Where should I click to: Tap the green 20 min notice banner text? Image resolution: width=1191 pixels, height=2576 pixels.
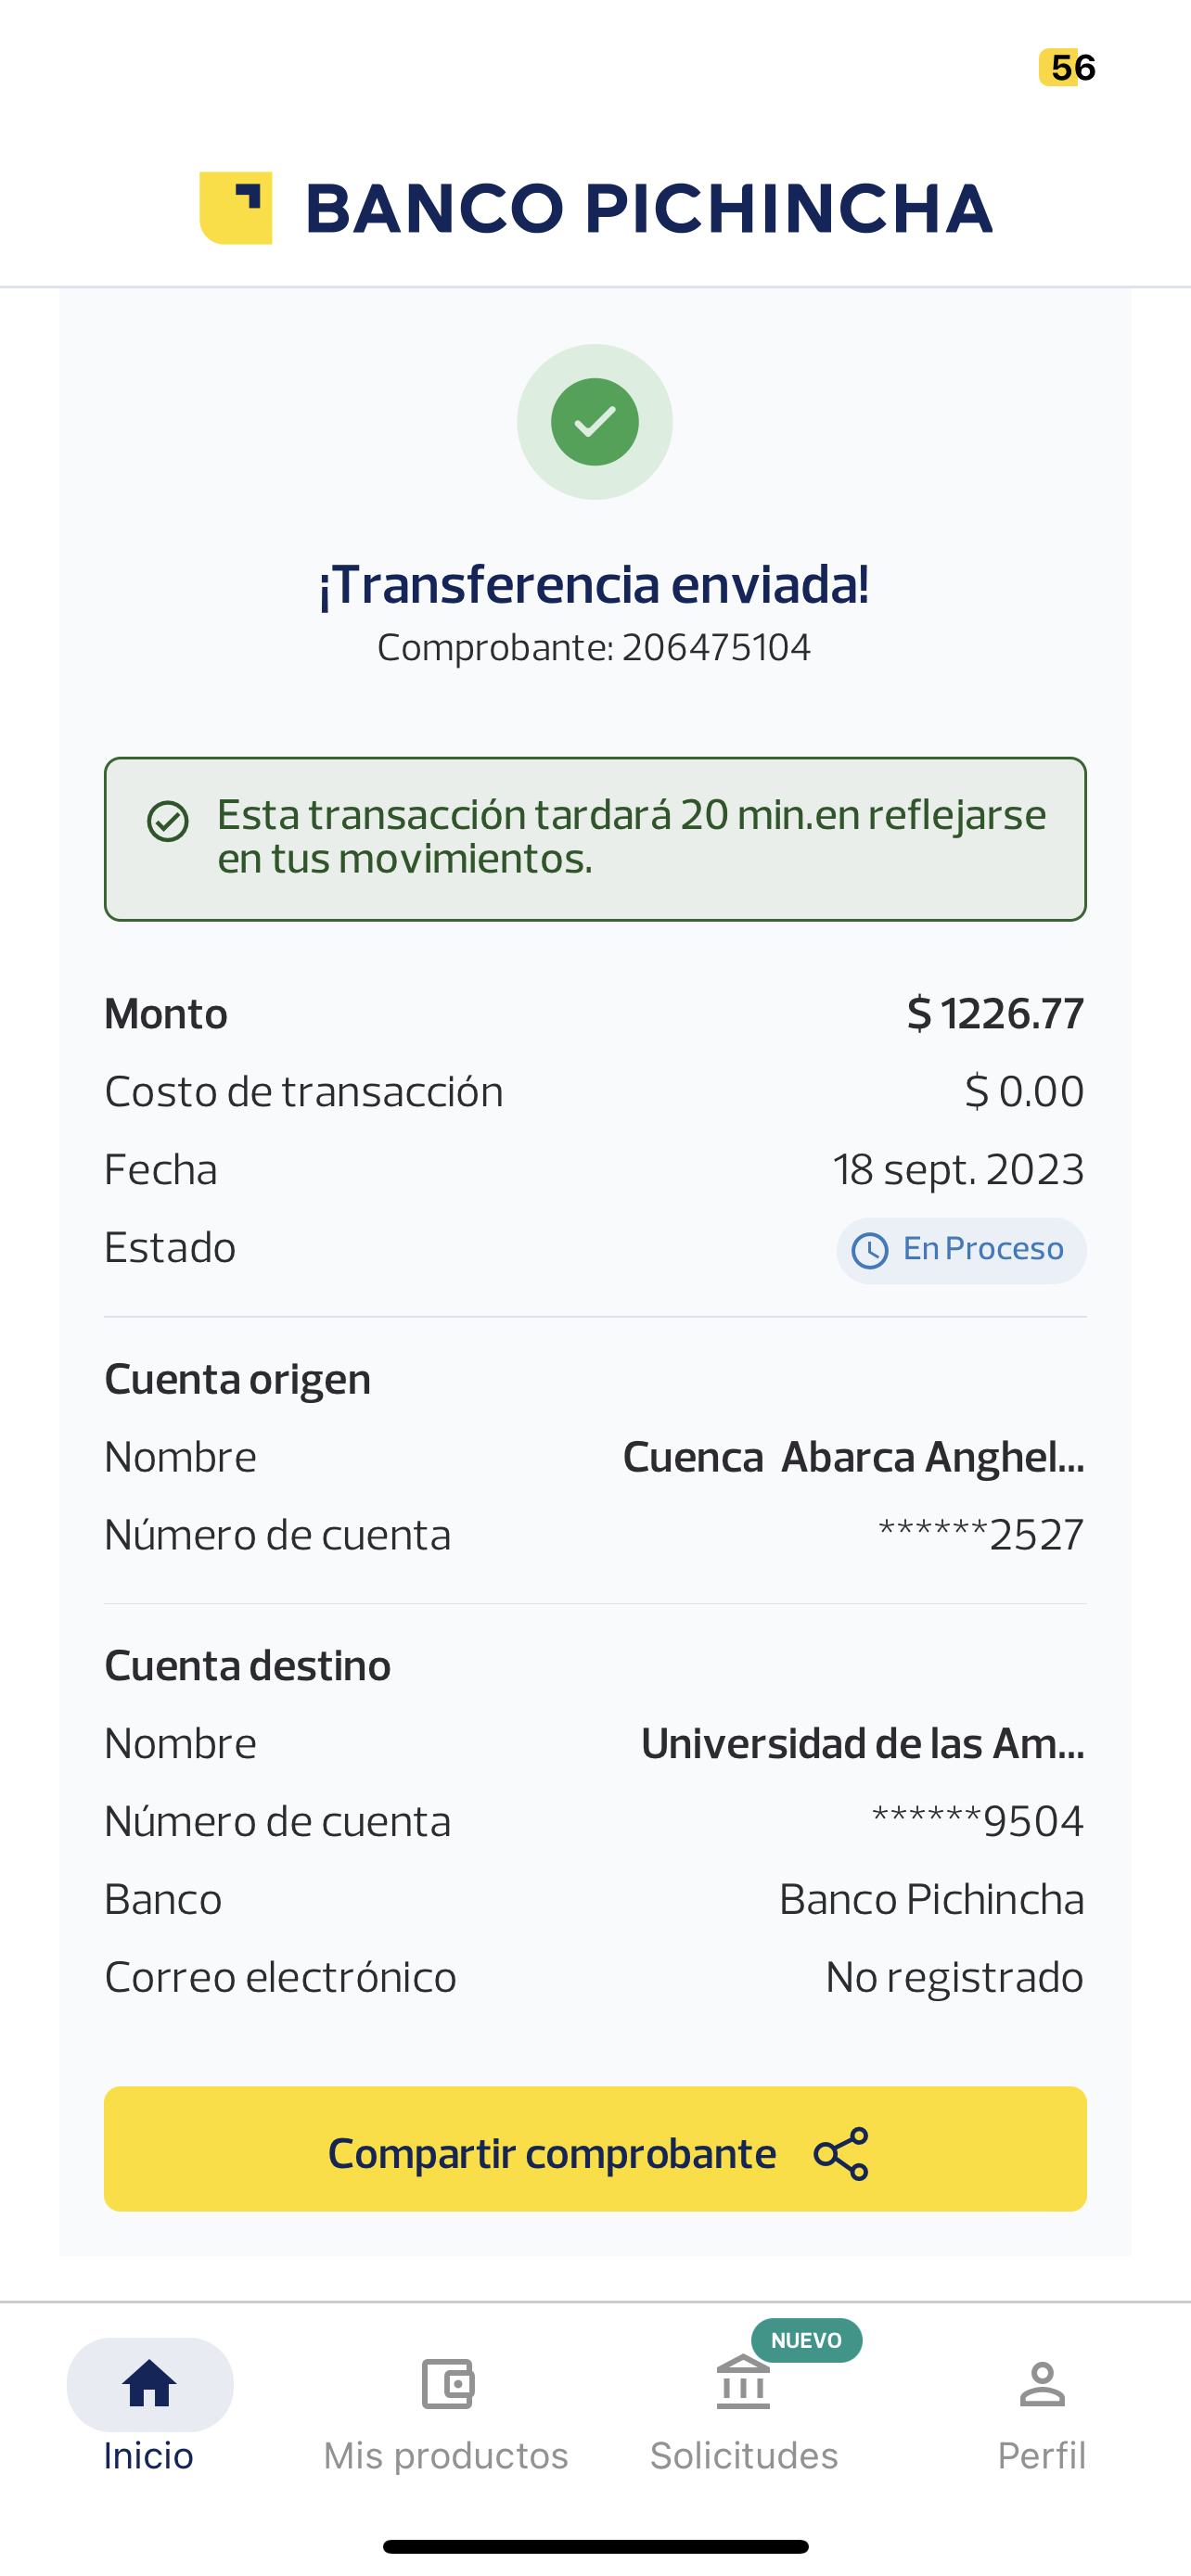coord(631,837)
